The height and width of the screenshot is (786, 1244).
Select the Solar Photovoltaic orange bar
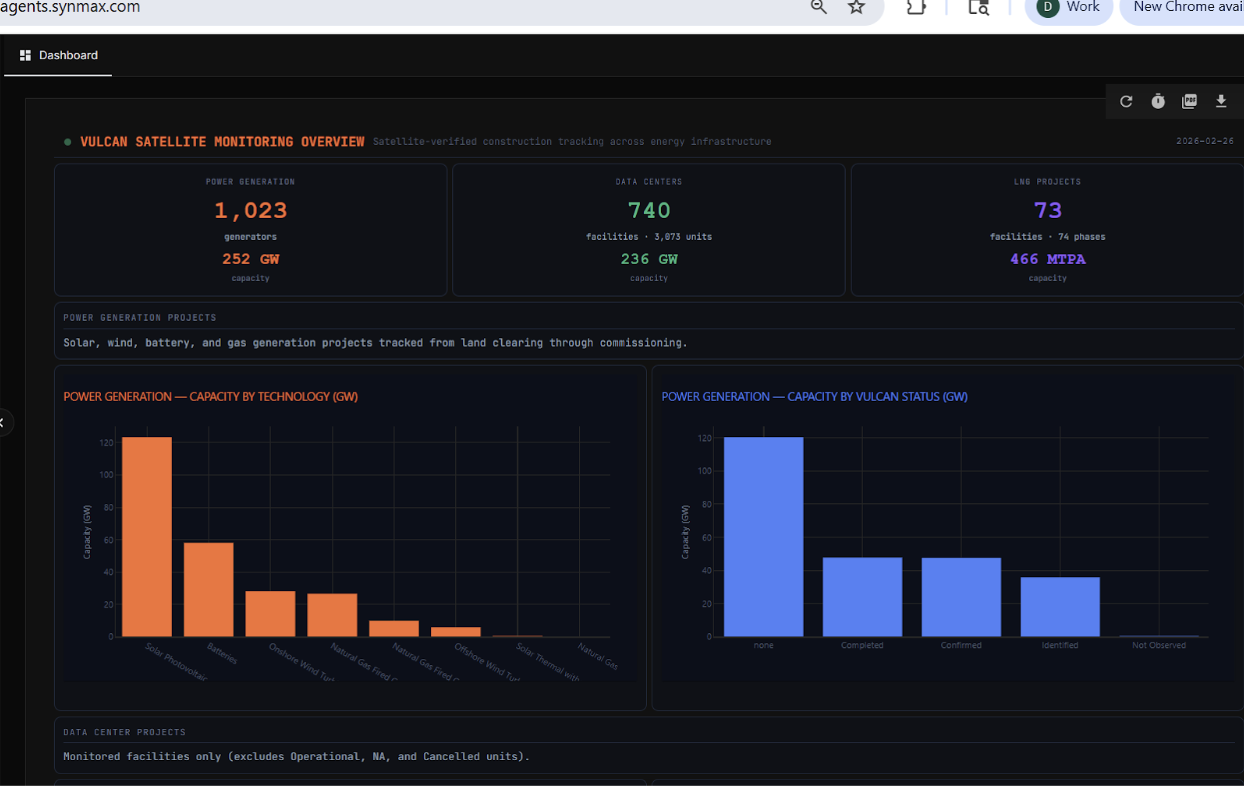147,537
